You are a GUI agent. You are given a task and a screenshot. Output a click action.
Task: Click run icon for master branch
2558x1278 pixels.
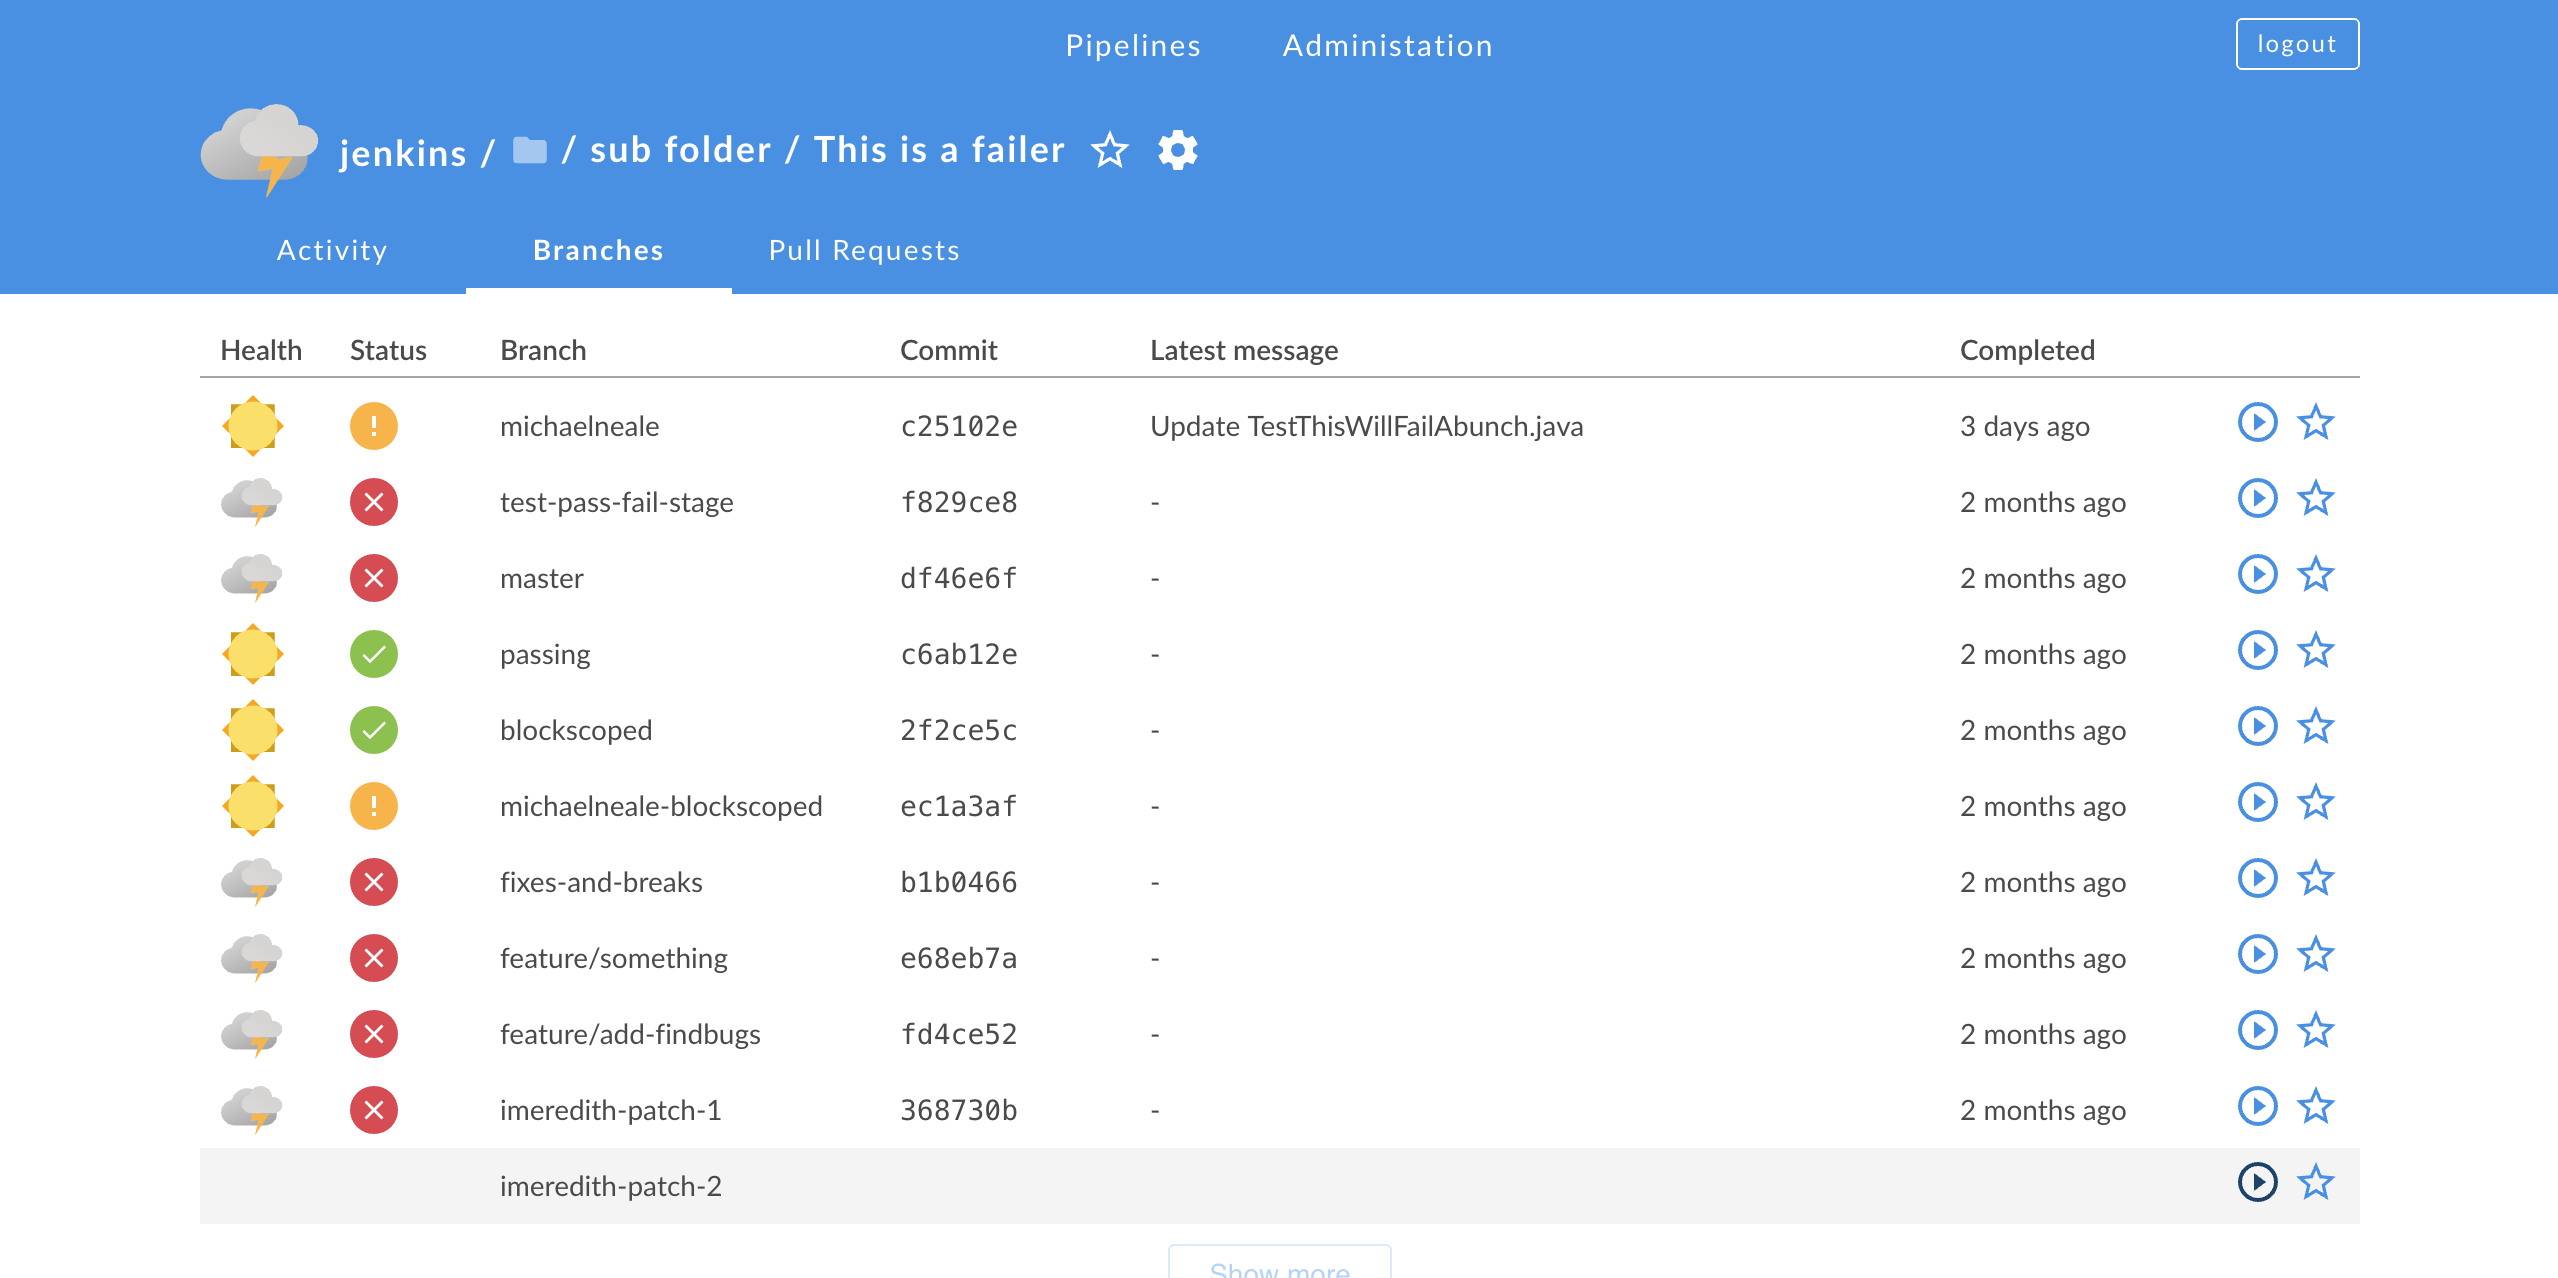click(x=2257, y=575)
